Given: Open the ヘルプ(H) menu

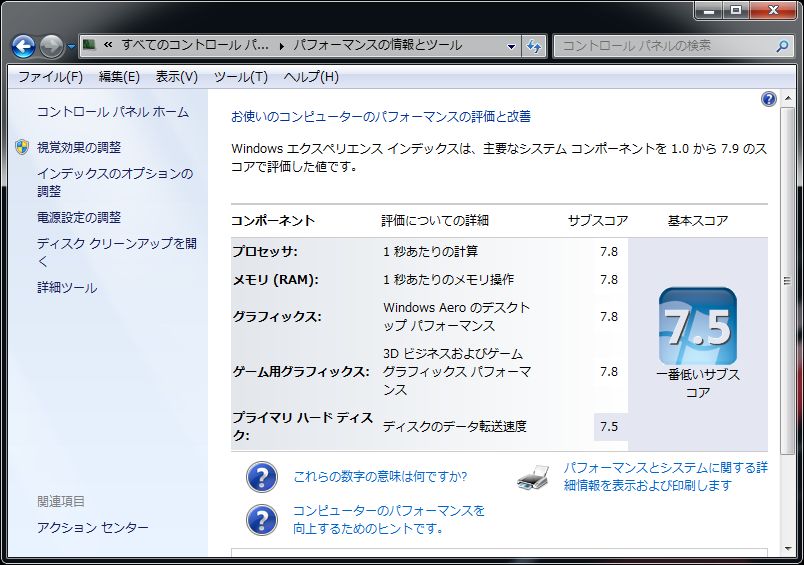Looking at the screenshot, I should click(311, 77).
